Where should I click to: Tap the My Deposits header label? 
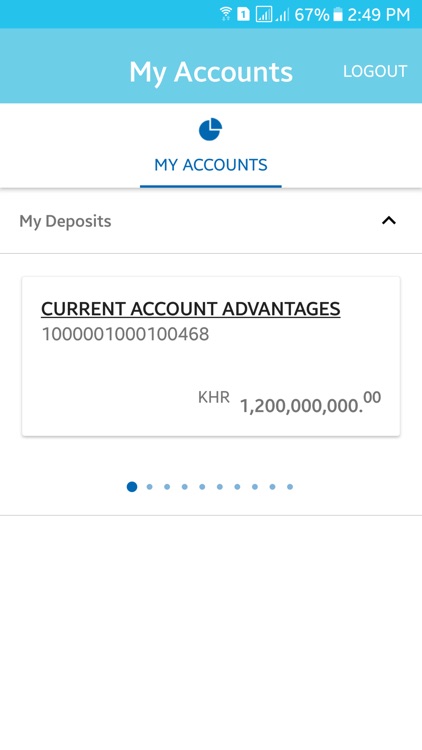[65, 221]
